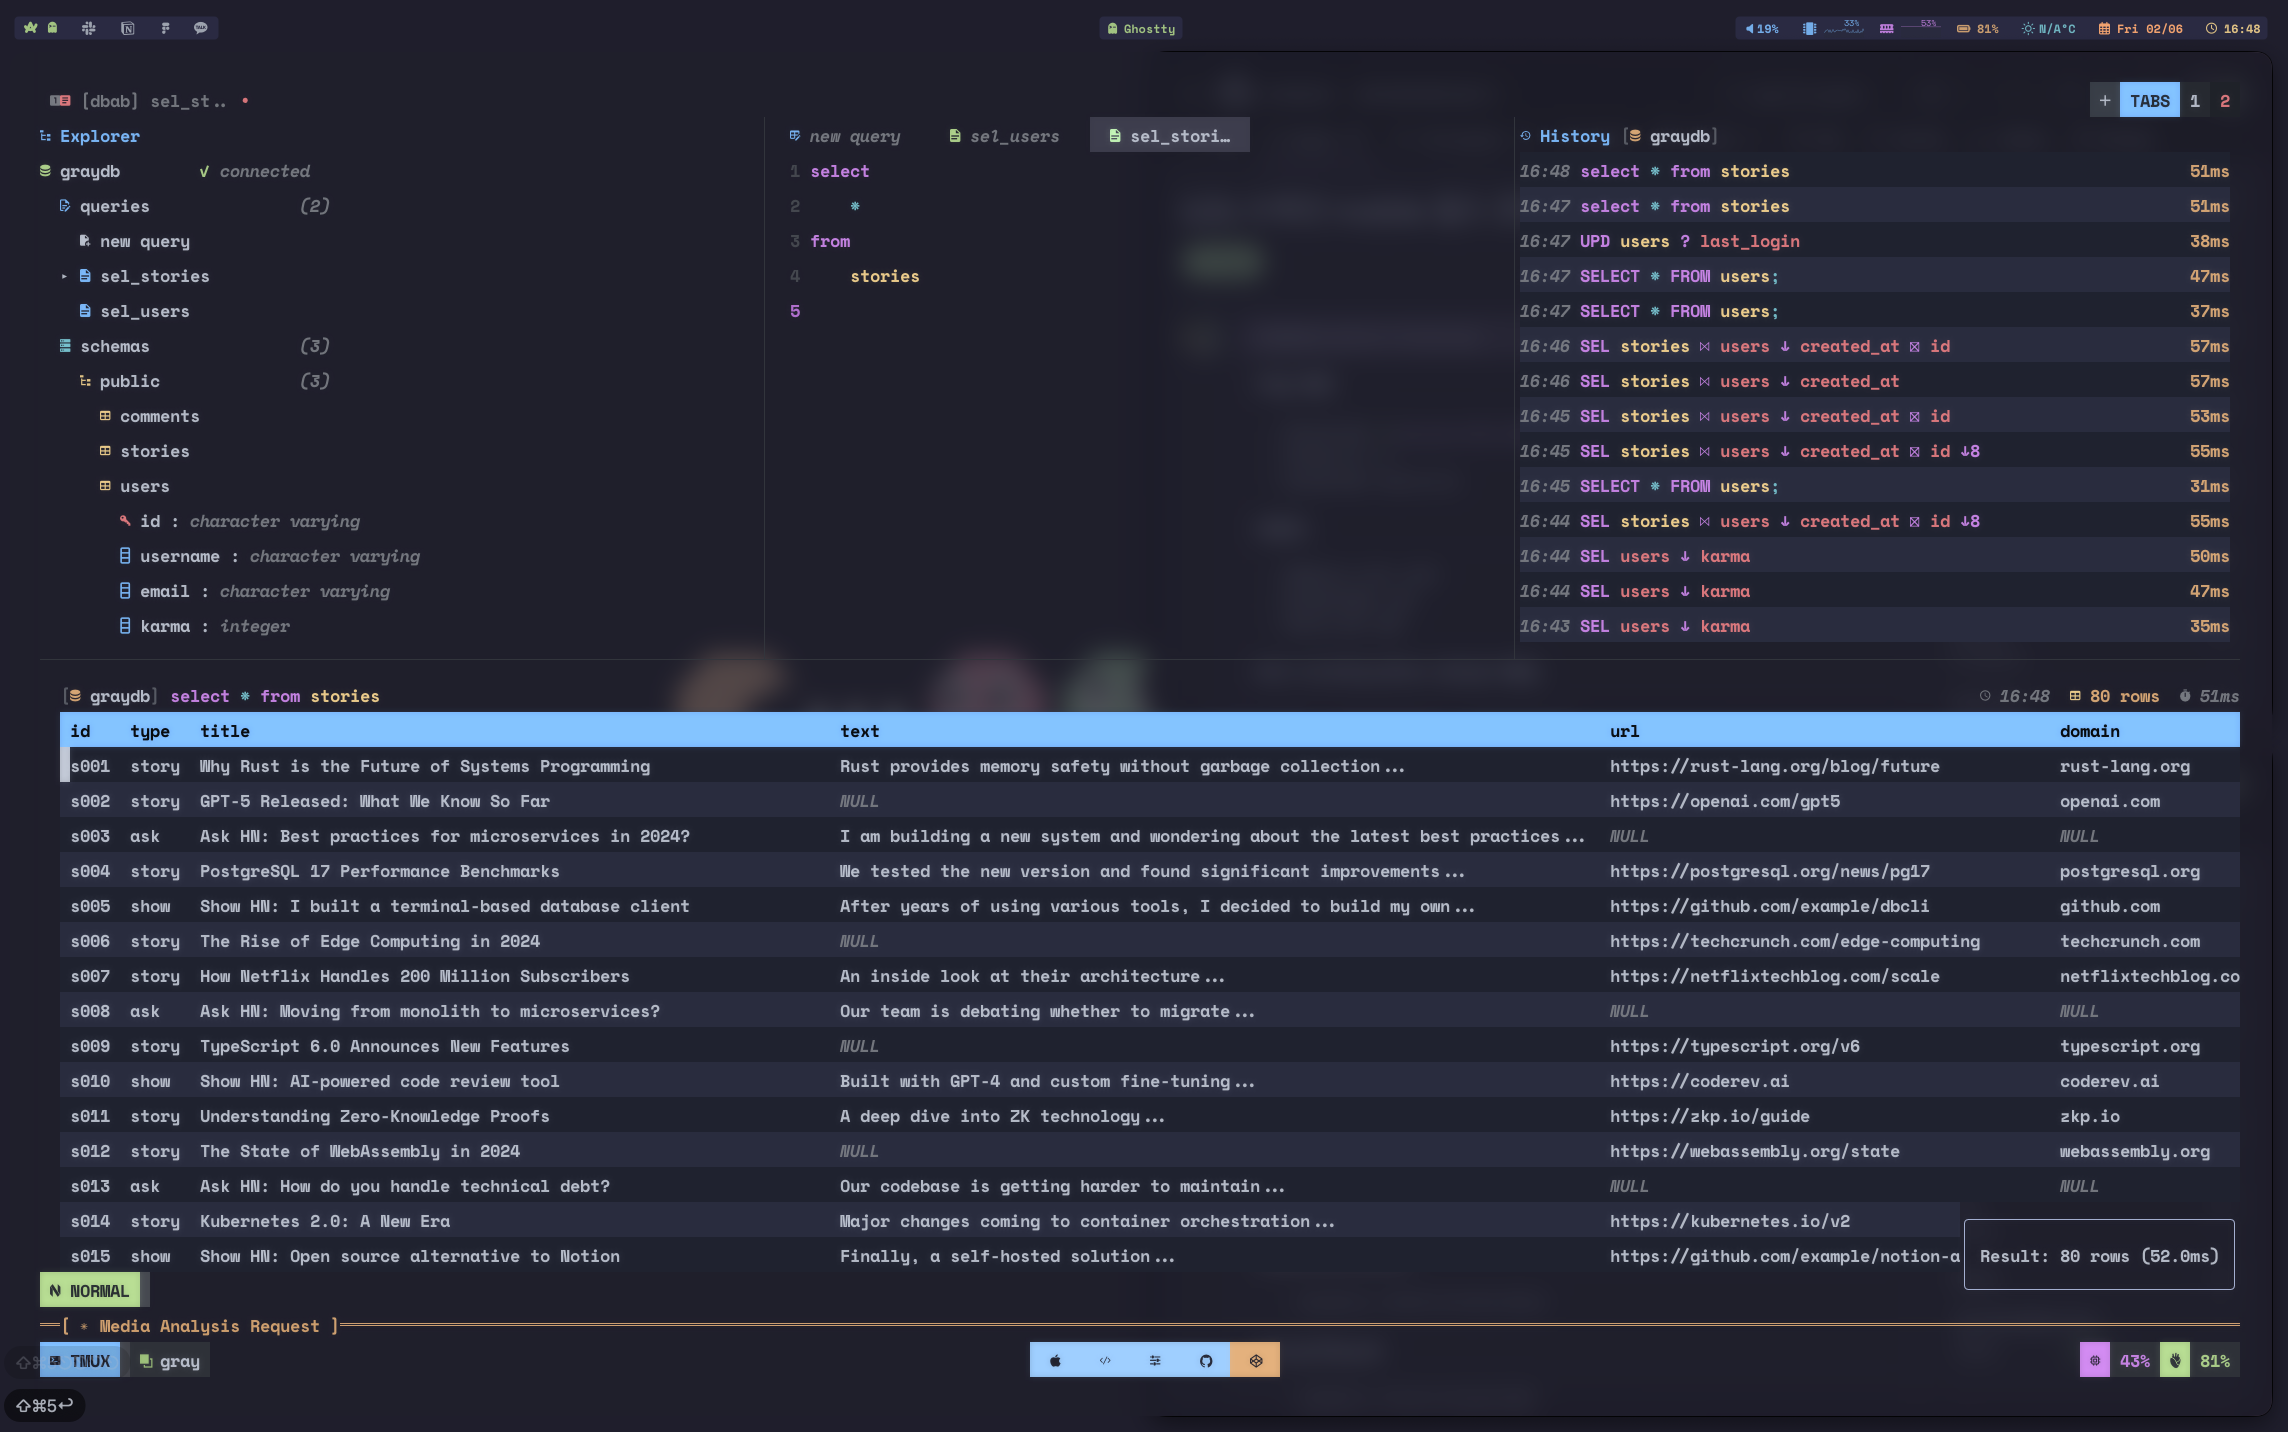Click the Slack icon in top bar
2288x1432 pixels.
pyautogui.click(x=89, y=28)
